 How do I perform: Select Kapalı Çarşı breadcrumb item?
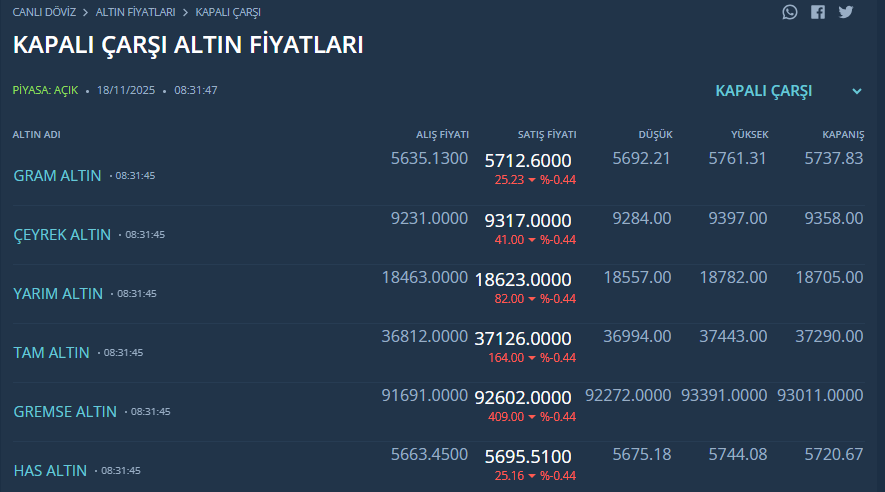coord(228,12)
